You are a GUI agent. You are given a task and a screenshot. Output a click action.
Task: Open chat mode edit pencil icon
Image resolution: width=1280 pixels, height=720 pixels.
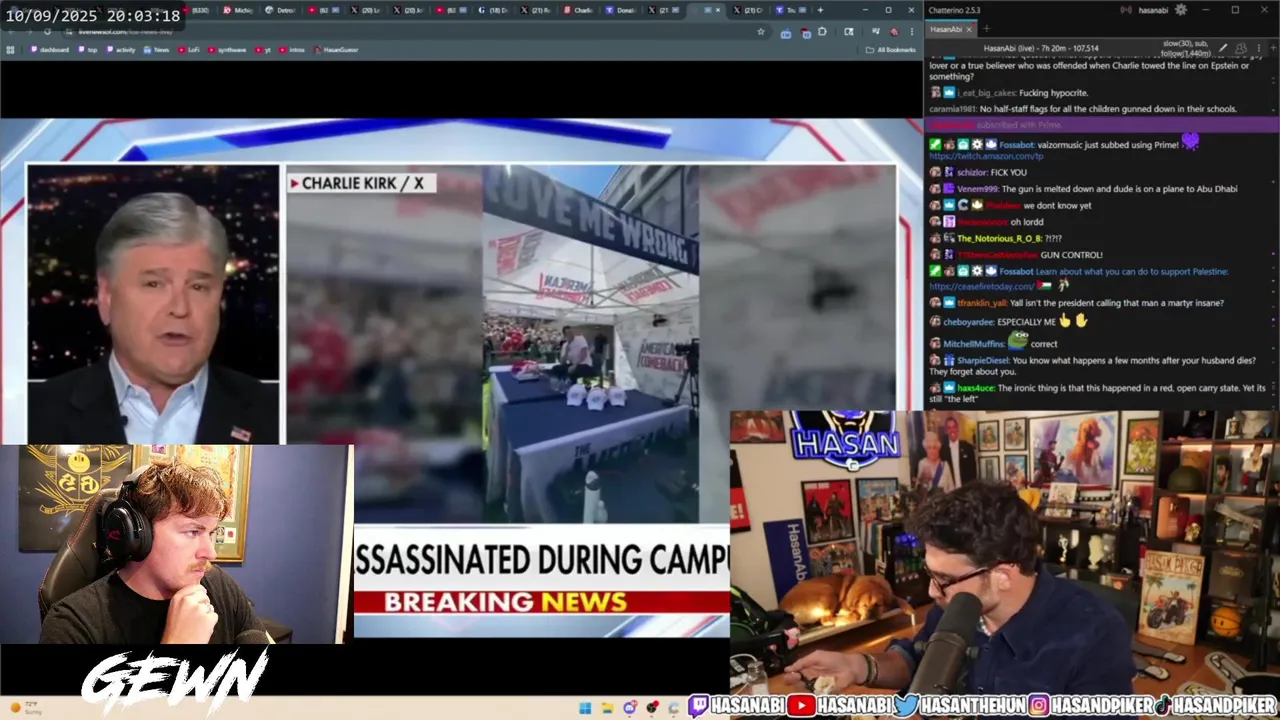pos(1223,48)
